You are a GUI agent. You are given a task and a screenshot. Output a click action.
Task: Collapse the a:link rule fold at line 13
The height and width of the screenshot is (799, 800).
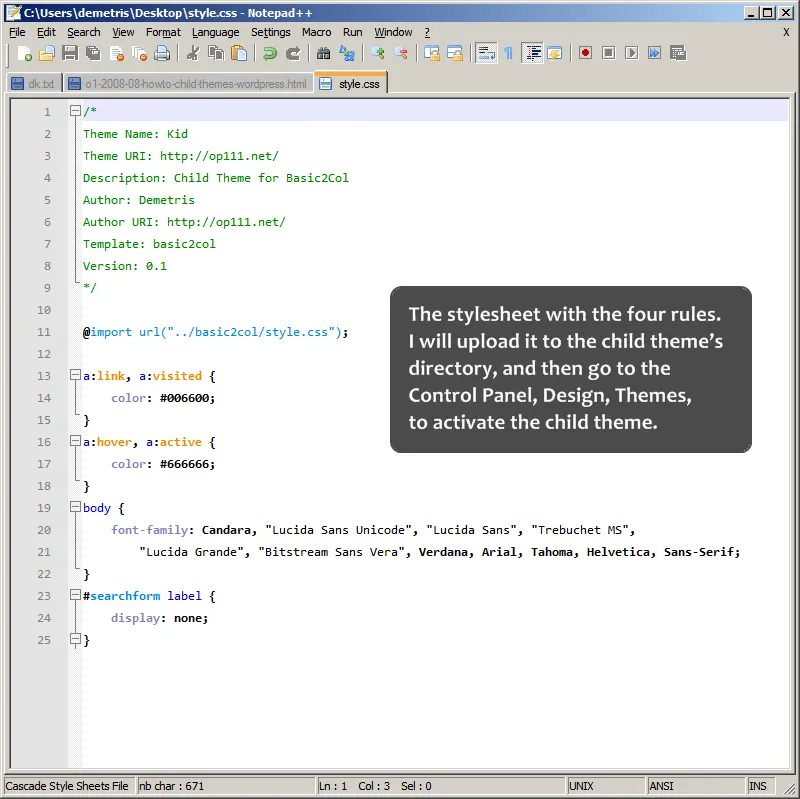pos(75,375)
